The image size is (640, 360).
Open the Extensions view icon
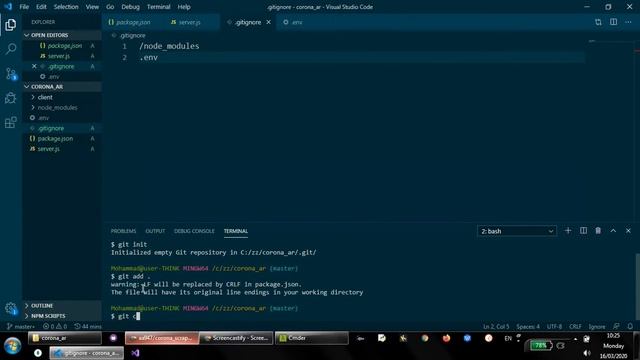(11, 122)
